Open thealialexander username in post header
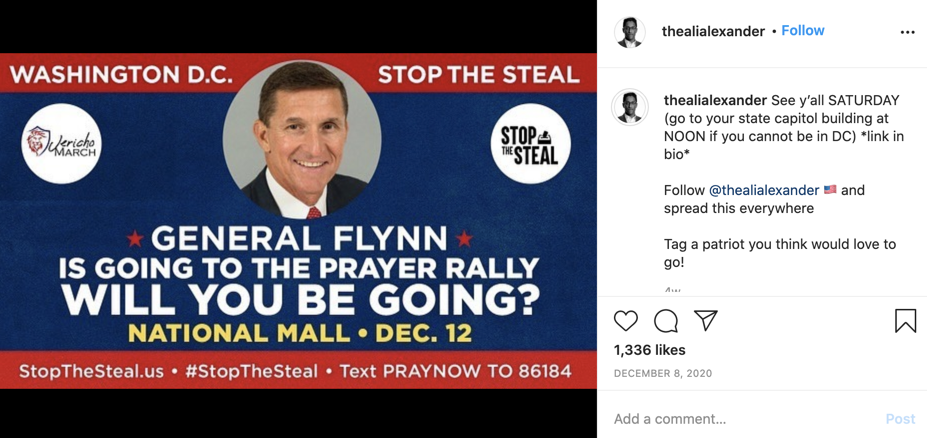Image resolution: width=927 pixels, height=438 pixels. pyautogui.click(x=713, y=31)
